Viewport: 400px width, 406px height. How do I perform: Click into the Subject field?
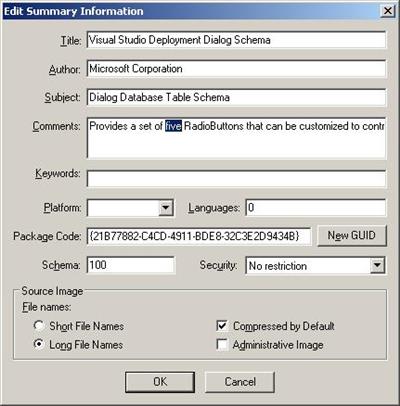point(236,97)
